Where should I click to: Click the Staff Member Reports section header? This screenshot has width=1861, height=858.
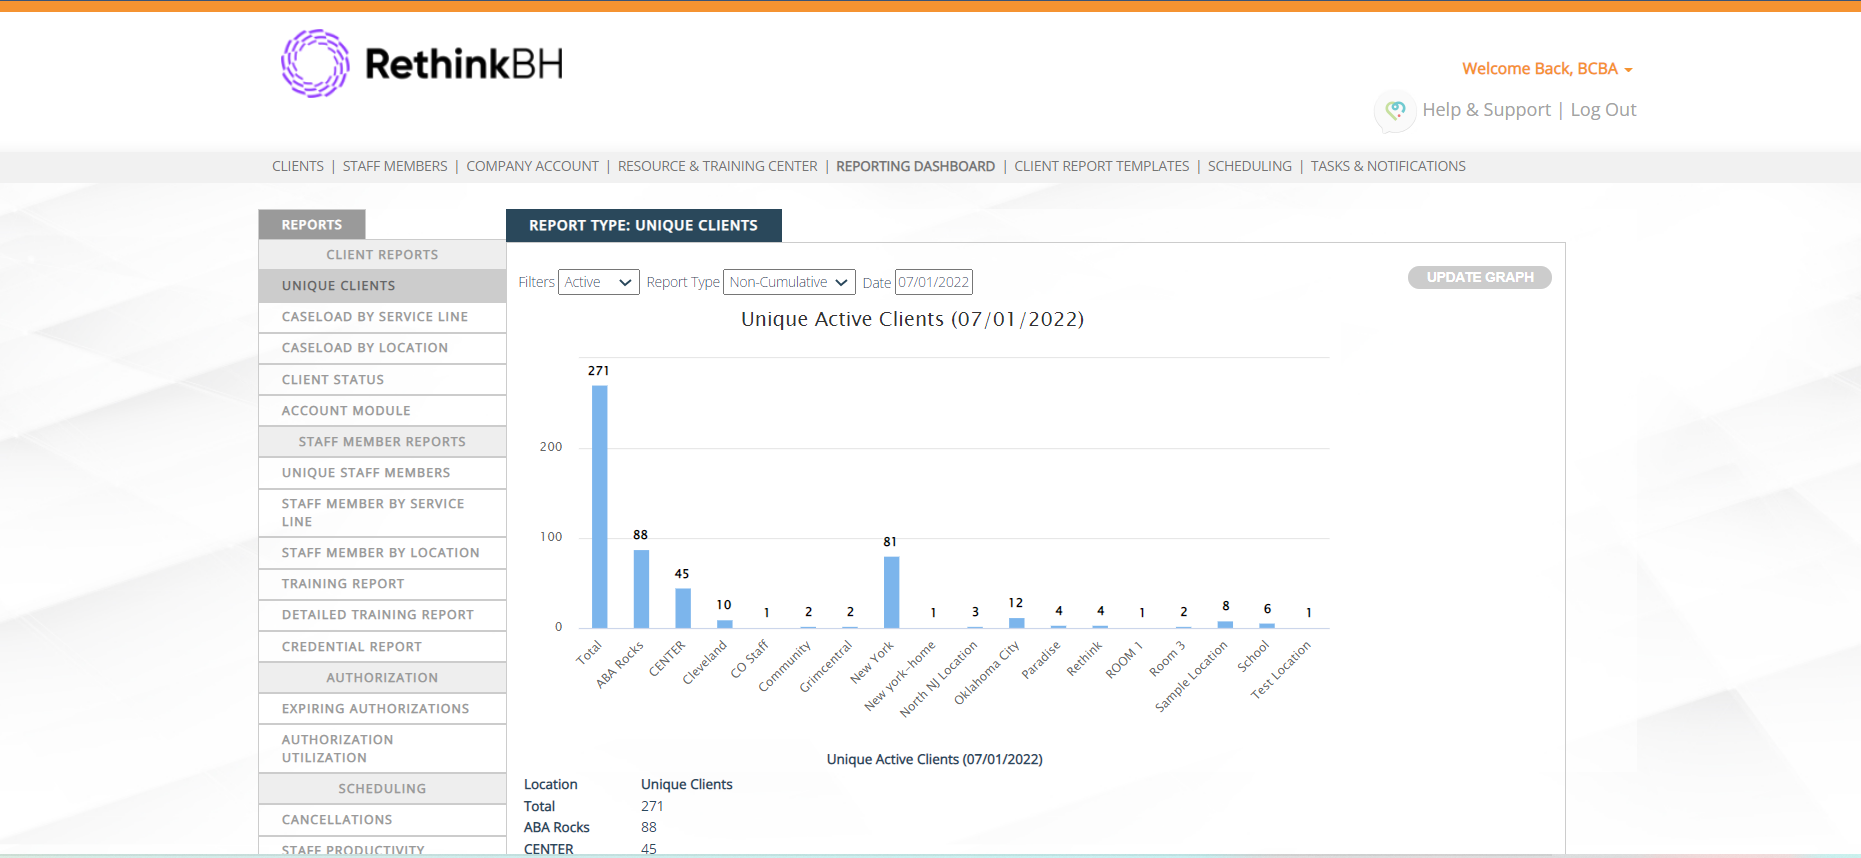point(382,442)
